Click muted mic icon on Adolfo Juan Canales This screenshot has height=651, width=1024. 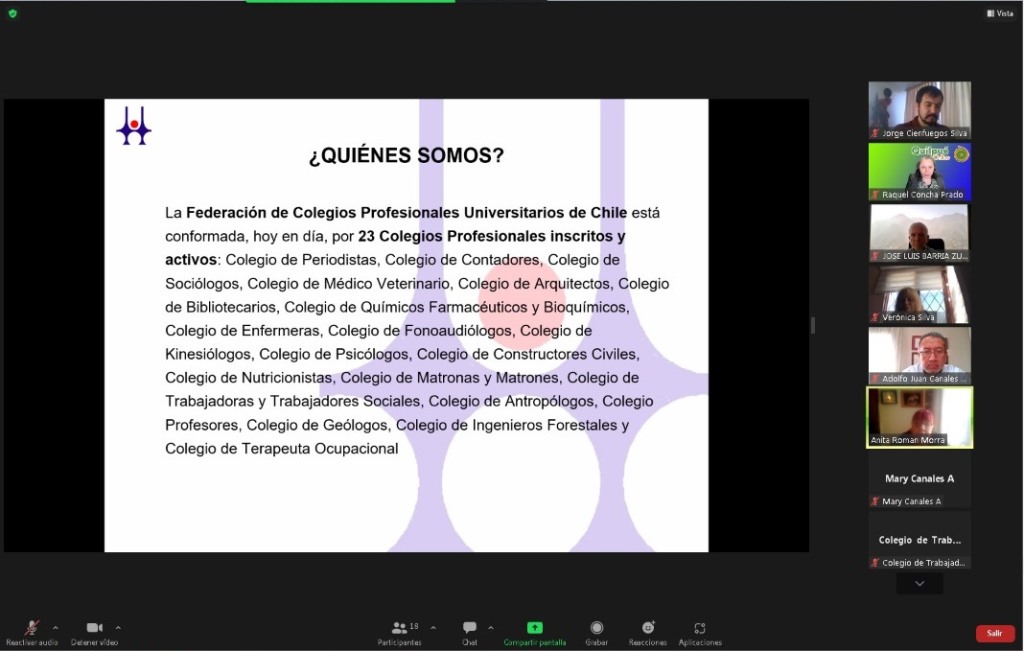pyautogui.click(x=875, y=379)
